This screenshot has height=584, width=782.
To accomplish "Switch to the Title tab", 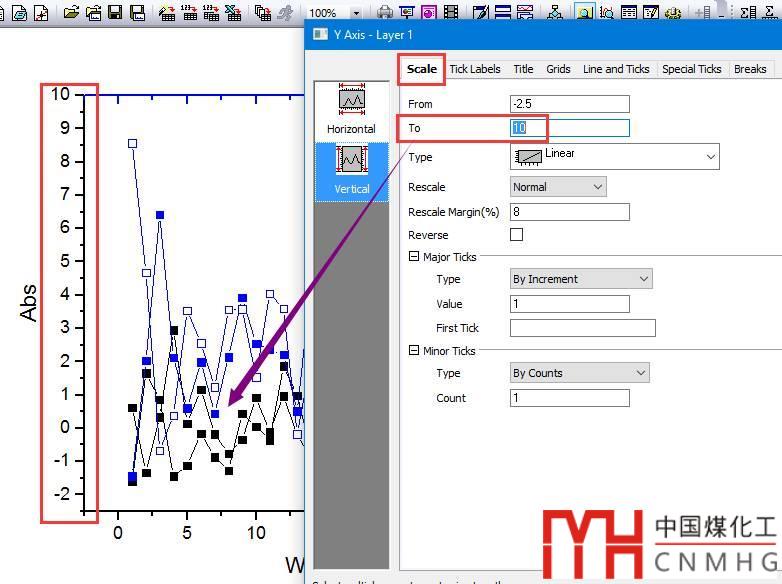I will tap(523, 69).
